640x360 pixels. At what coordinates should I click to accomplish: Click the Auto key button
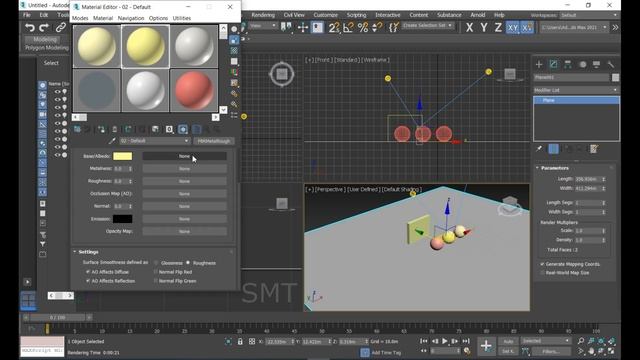(508, 341)
